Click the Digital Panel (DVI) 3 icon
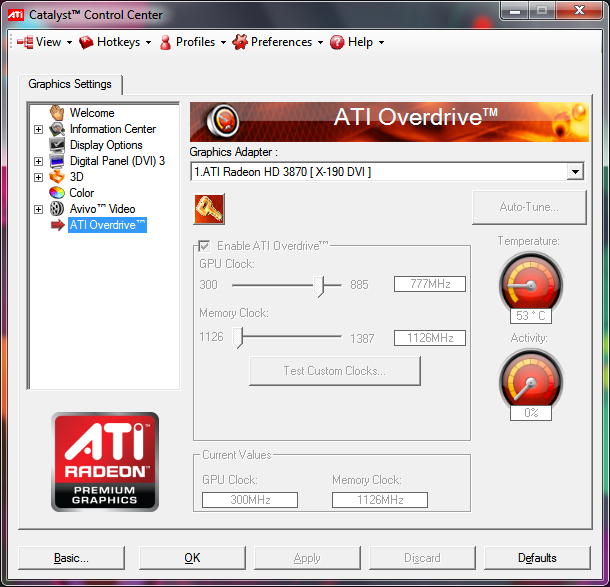This screenshot has width=610, height=587. click(57, 161)
